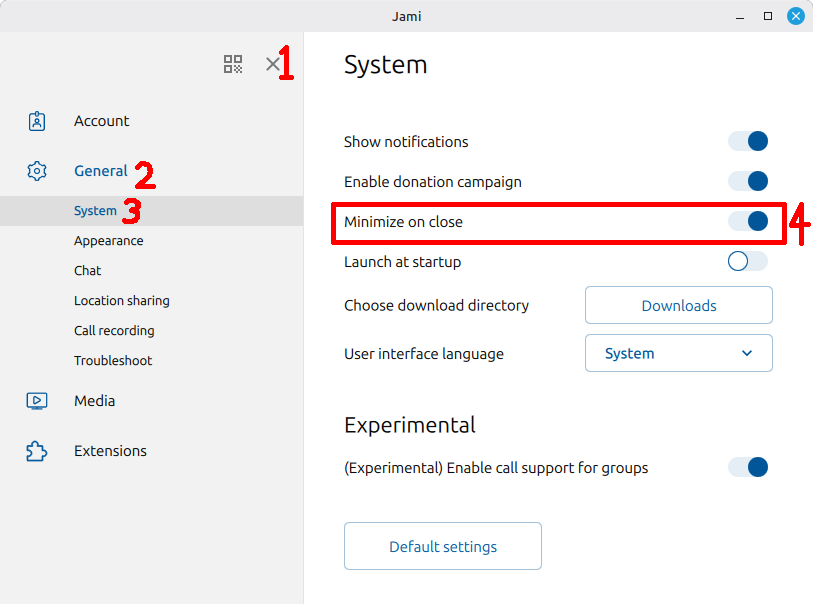Select the Troubleshoot menu item

point(113,361)
